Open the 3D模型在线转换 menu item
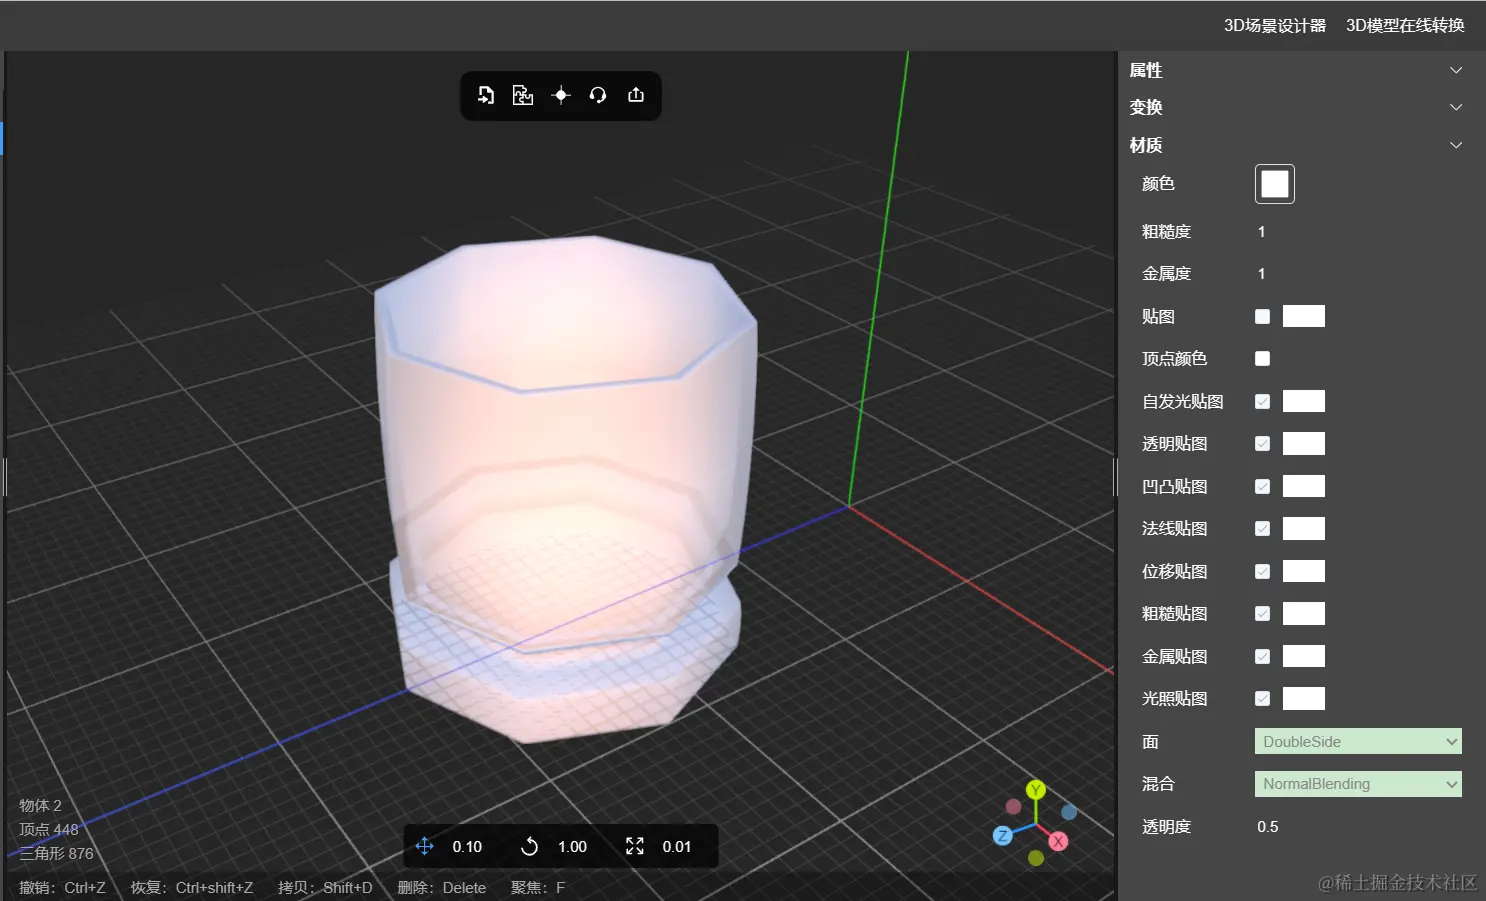Viewport: 1486px width, 901px height. click(x=1405, y=26)
